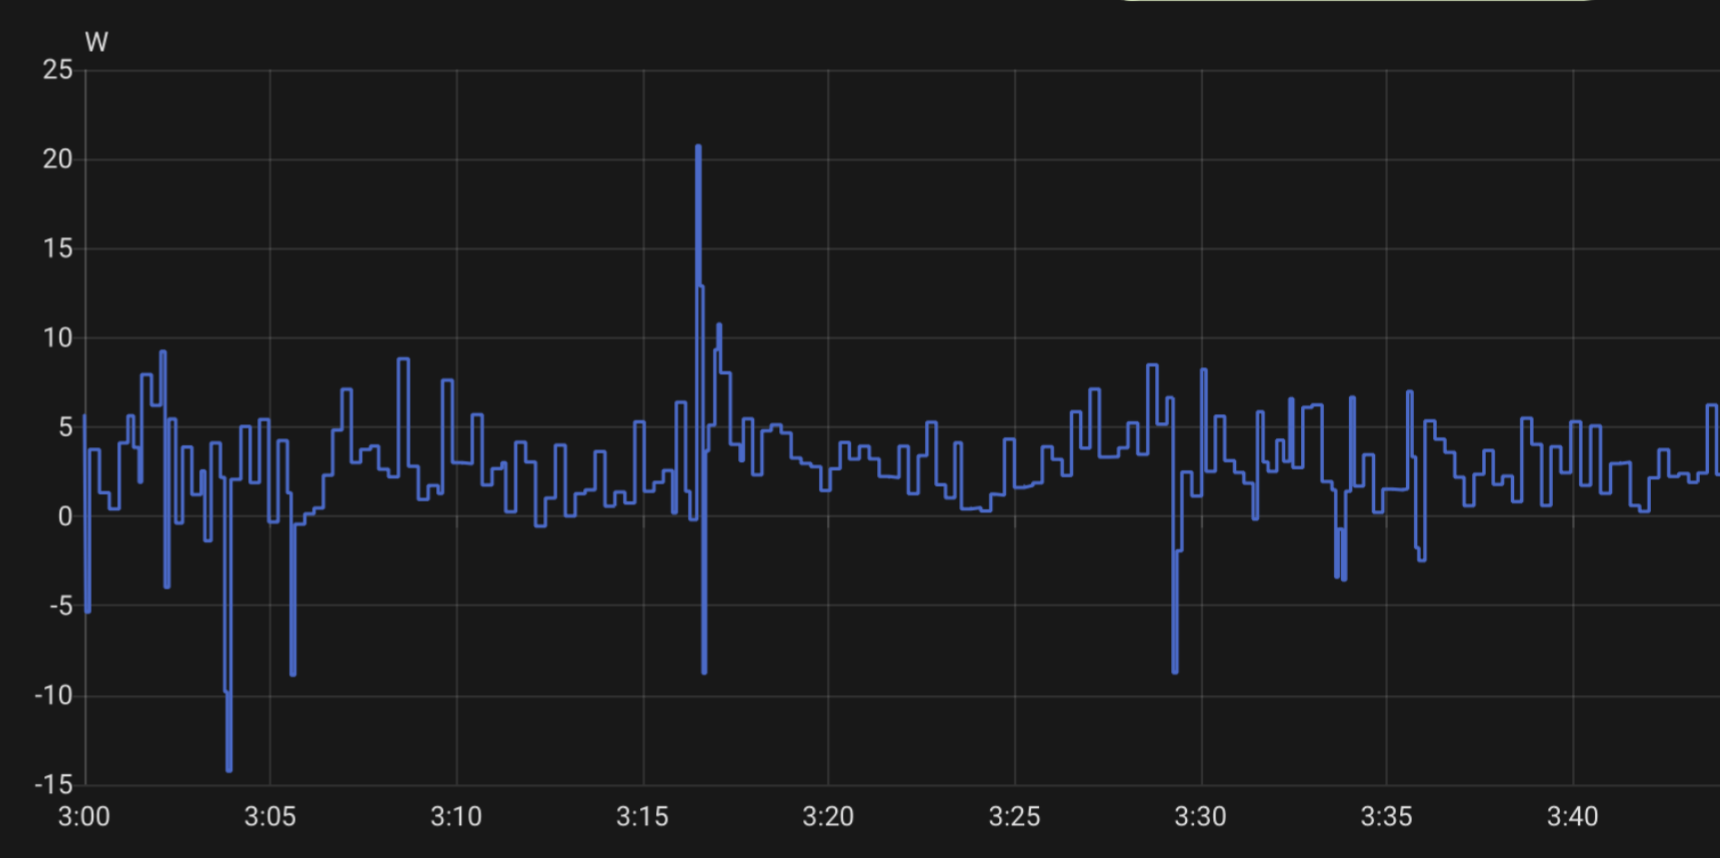Click the W unit label above the axis
This screenshot has height=858, width=1720.
coord(96,42)
